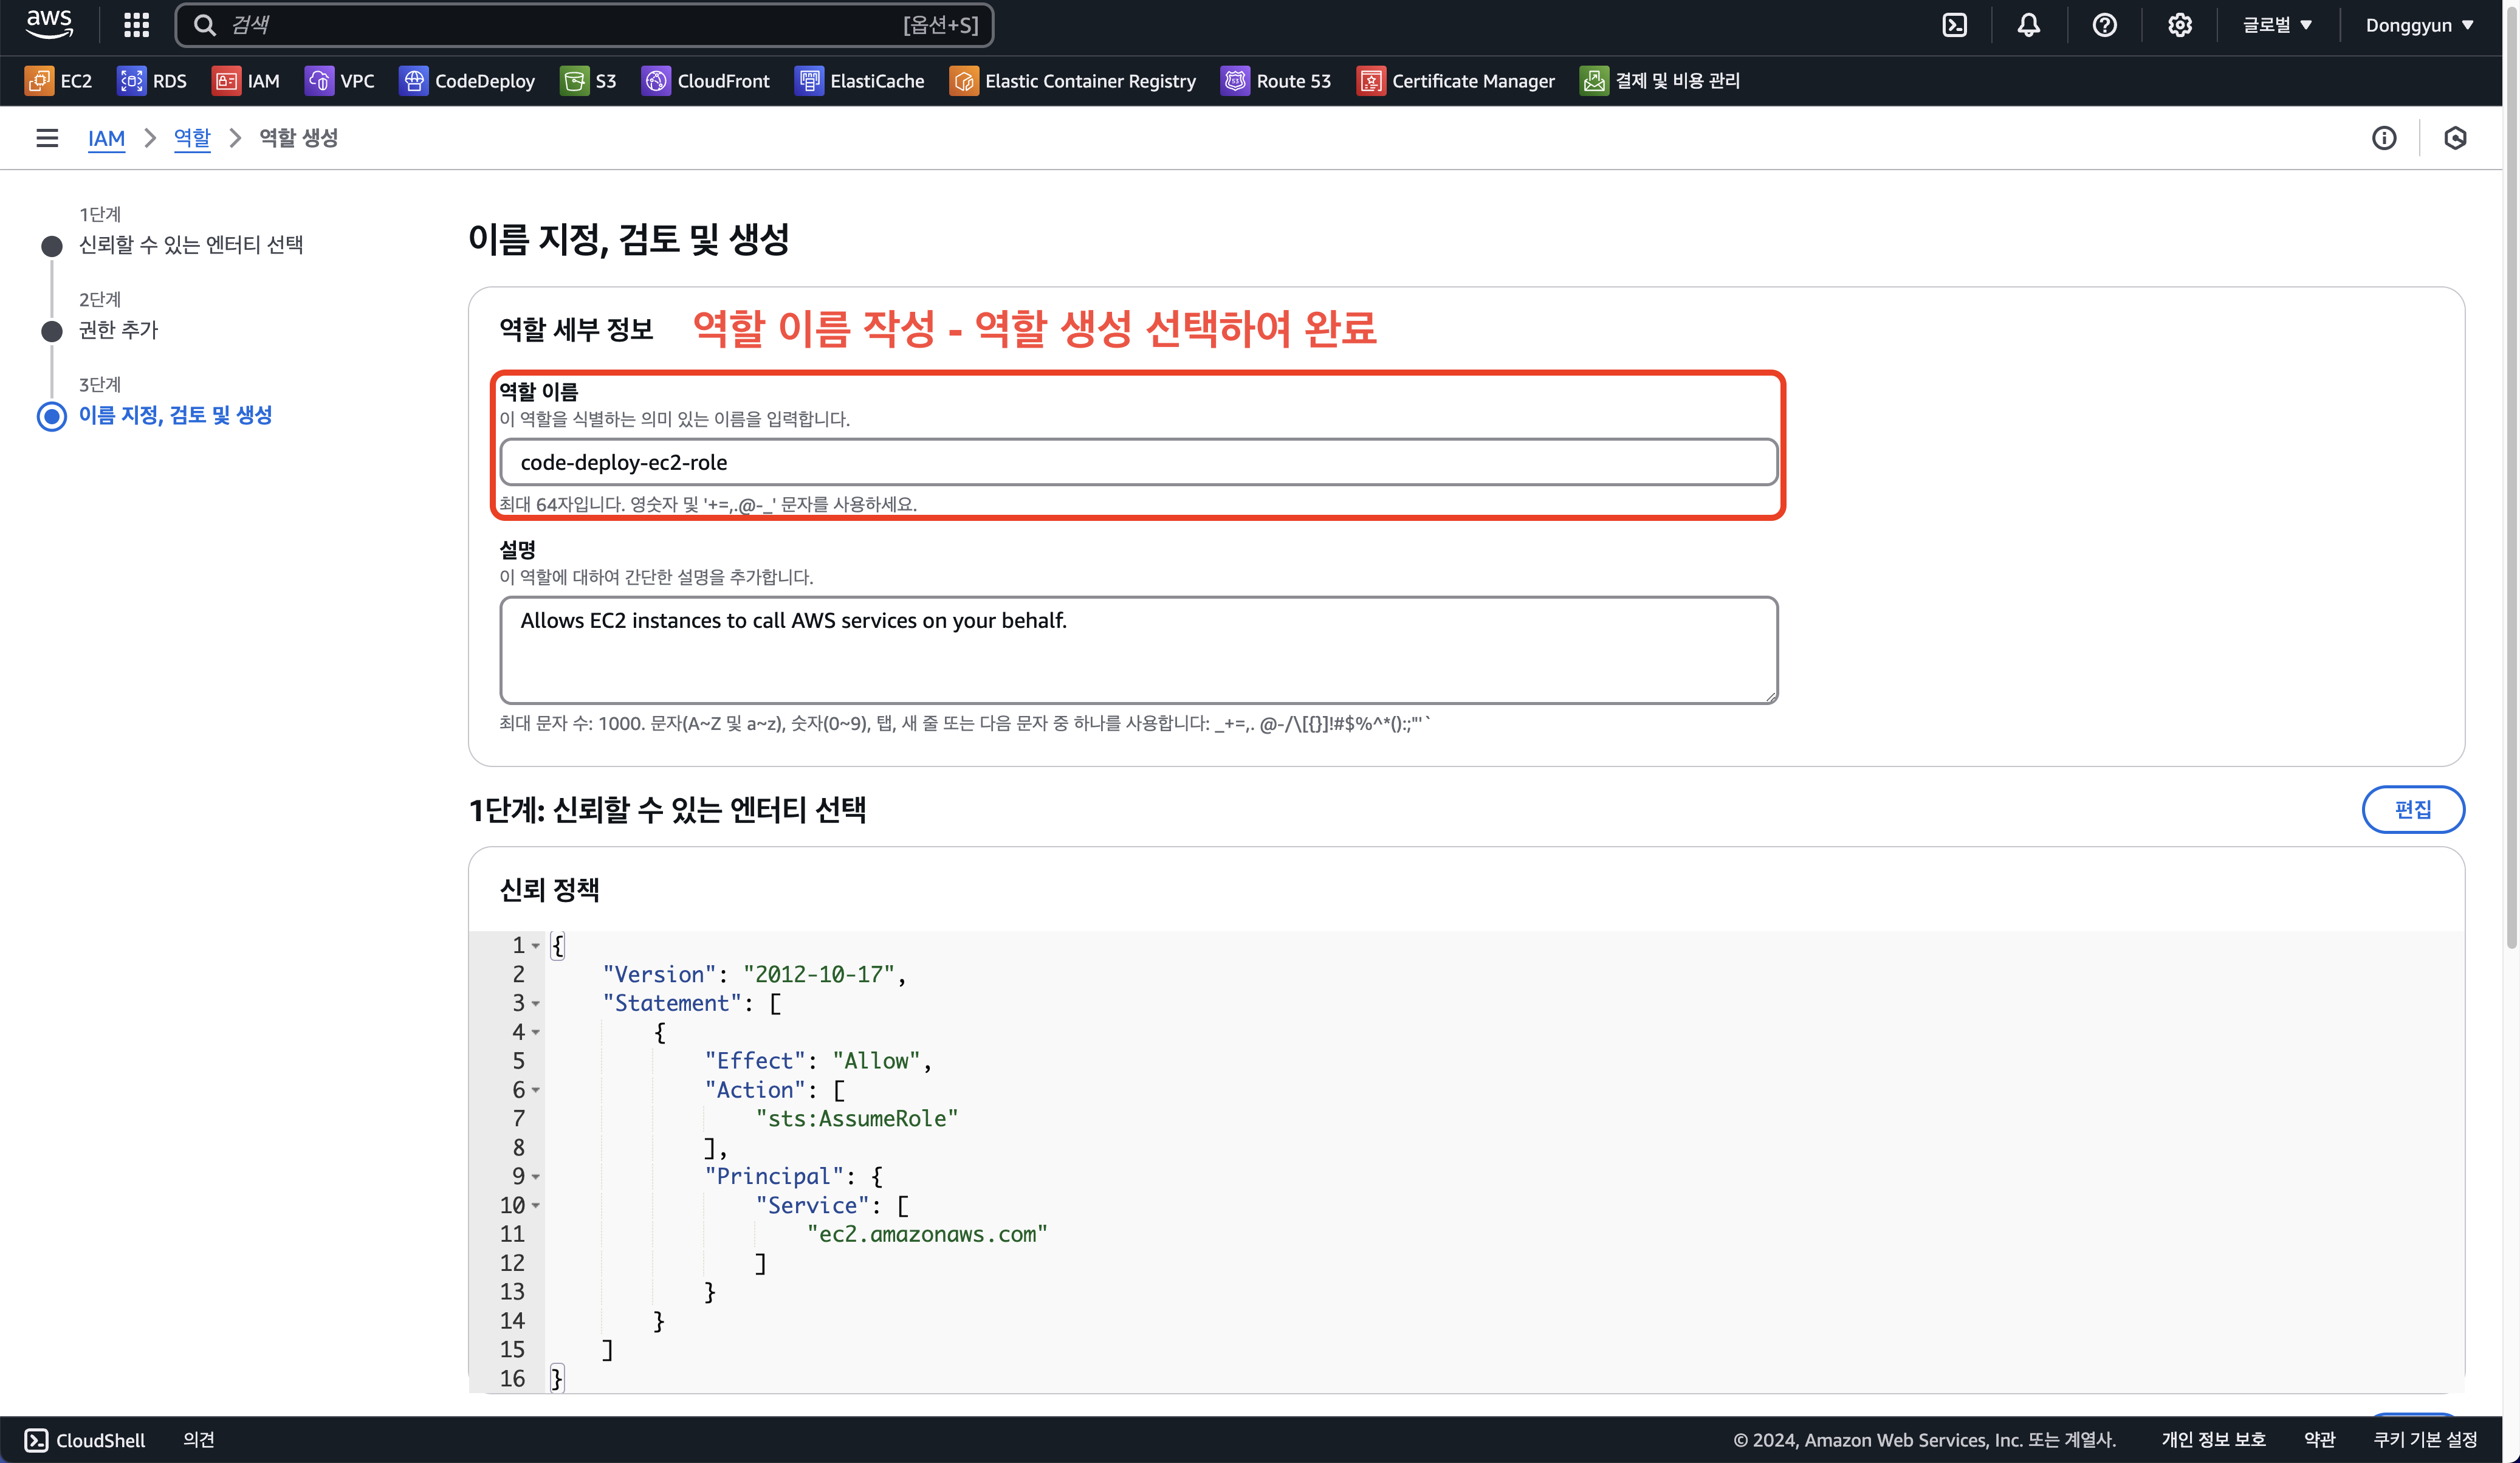Open CloudShell from the top bar
This screenshot has height=1463, width=2520.
pos(1954,25)
